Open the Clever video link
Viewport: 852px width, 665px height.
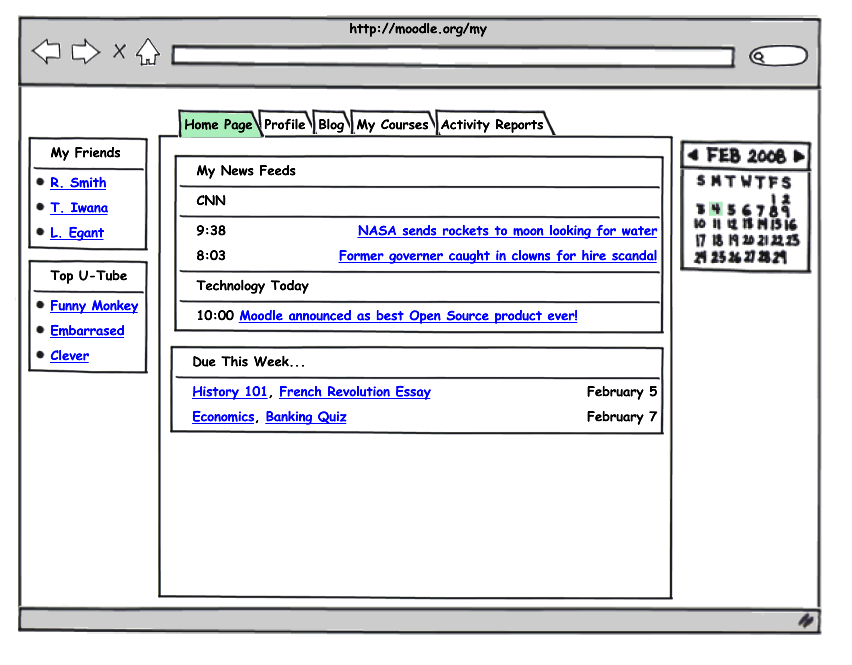click(70, 355)
